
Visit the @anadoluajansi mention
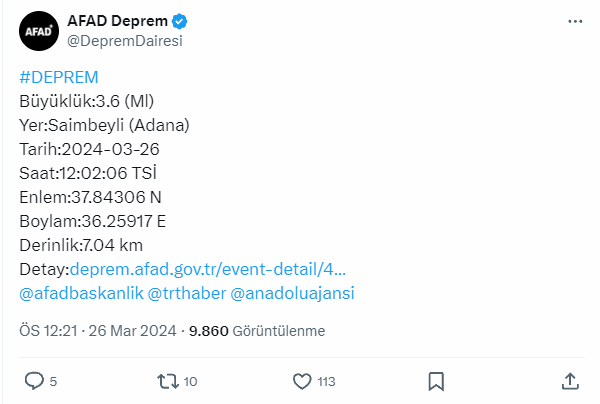(x=292, y=293)
